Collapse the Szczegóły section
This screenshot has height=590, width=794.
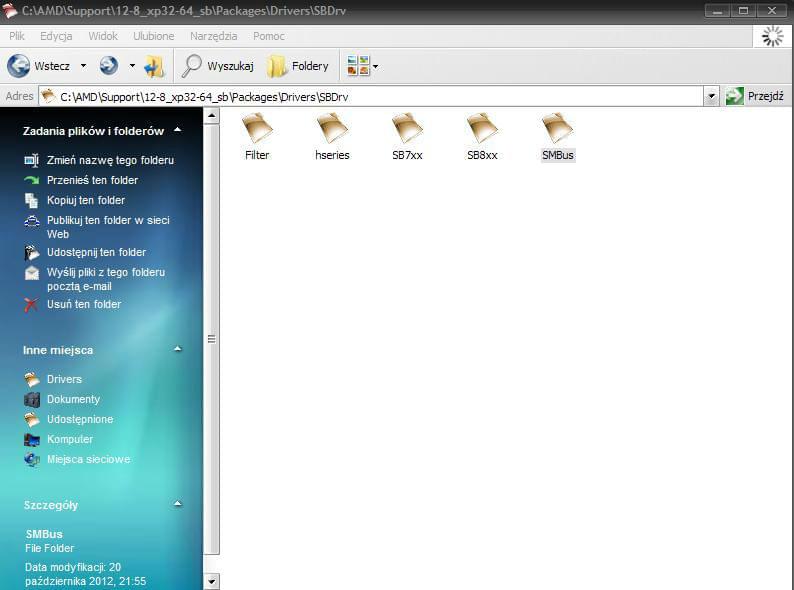click(177, 504)
